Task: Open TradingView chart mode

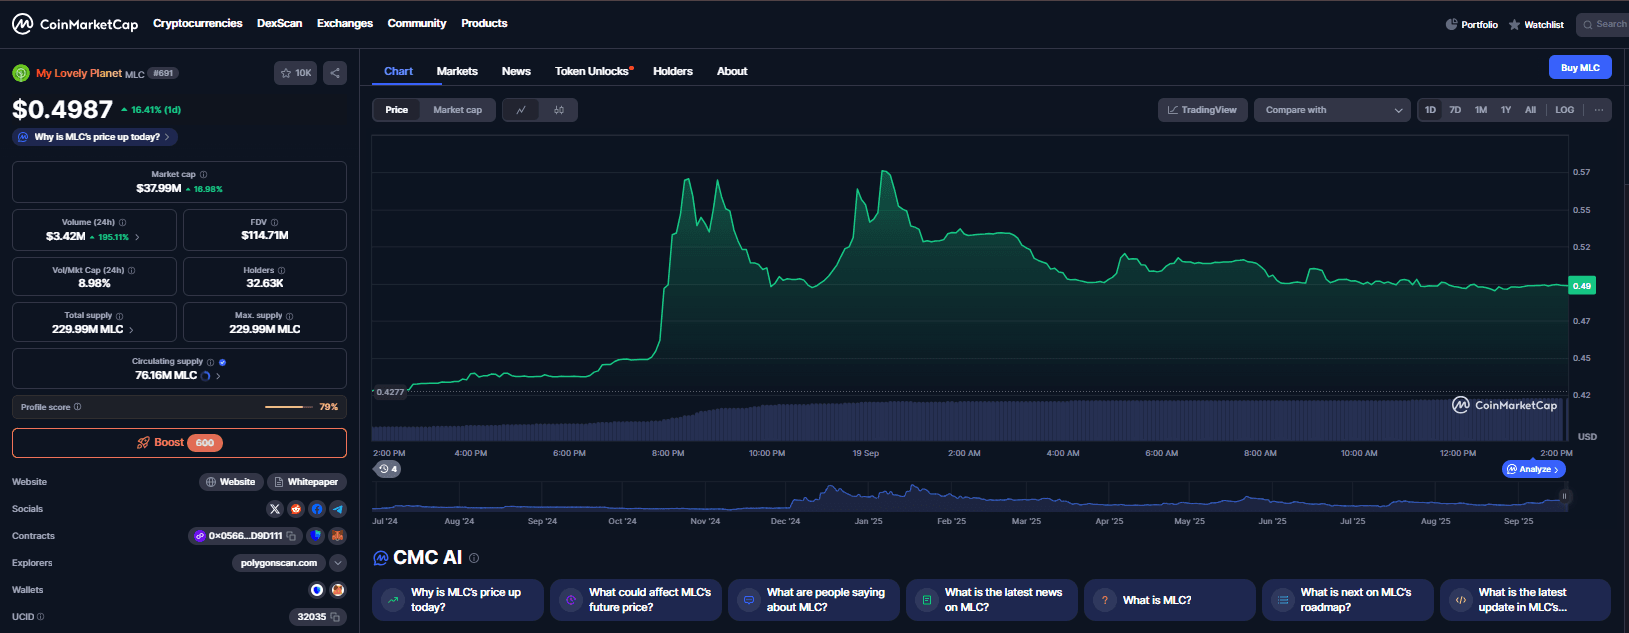Action: coord(1202,110)
